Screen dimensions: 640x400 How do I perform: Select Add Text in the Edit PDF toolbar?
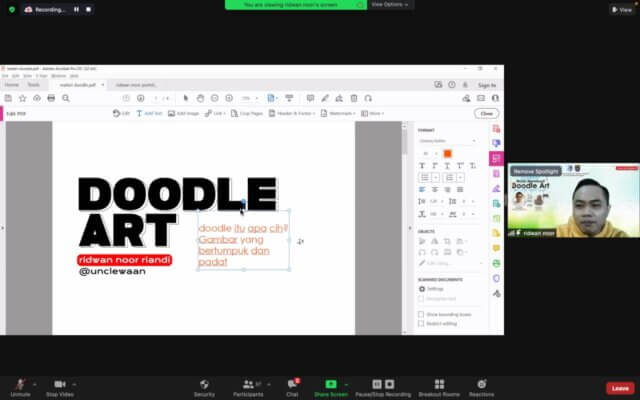tap(149, 113)
